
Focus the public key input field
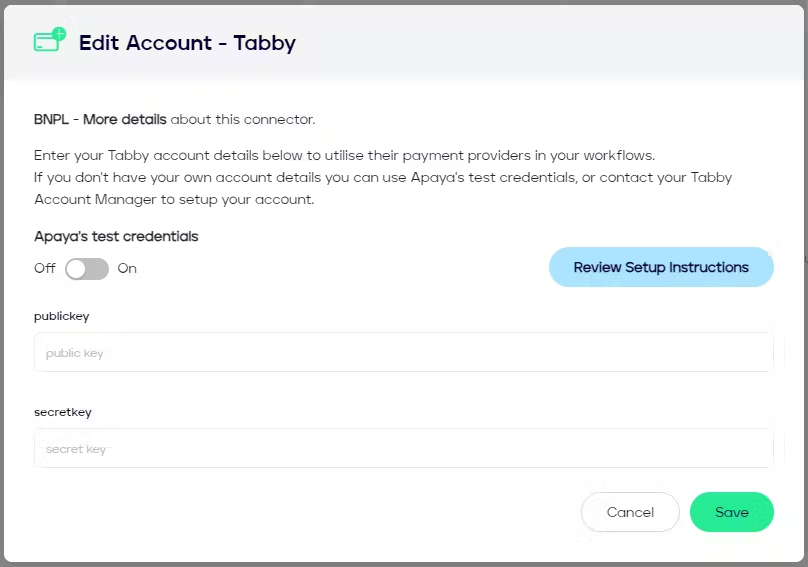click(403, 353)
